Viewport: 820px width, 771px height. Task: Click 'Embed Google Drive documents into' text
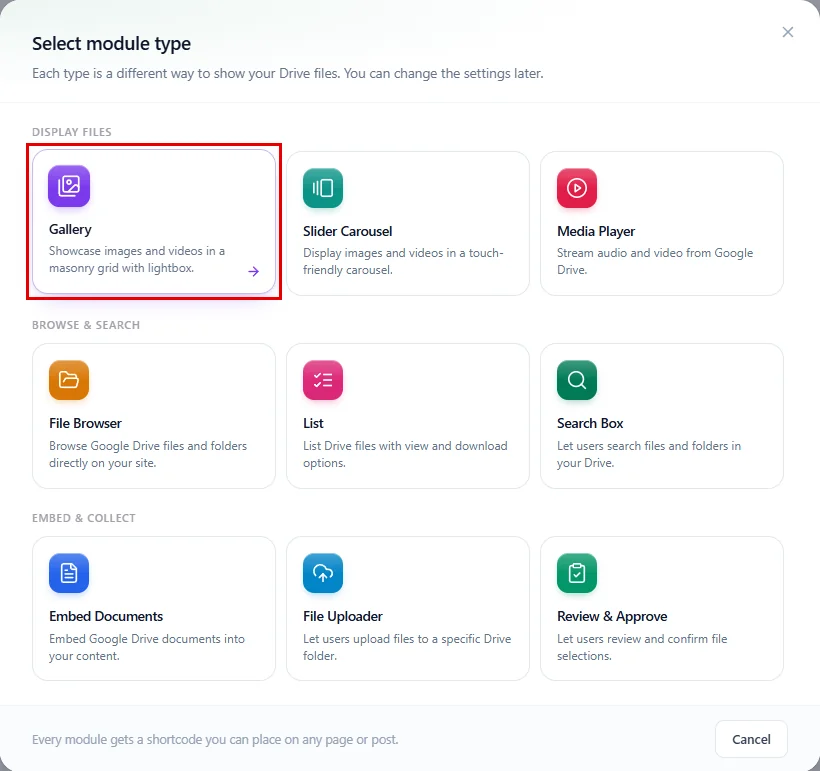coord(147,647)
